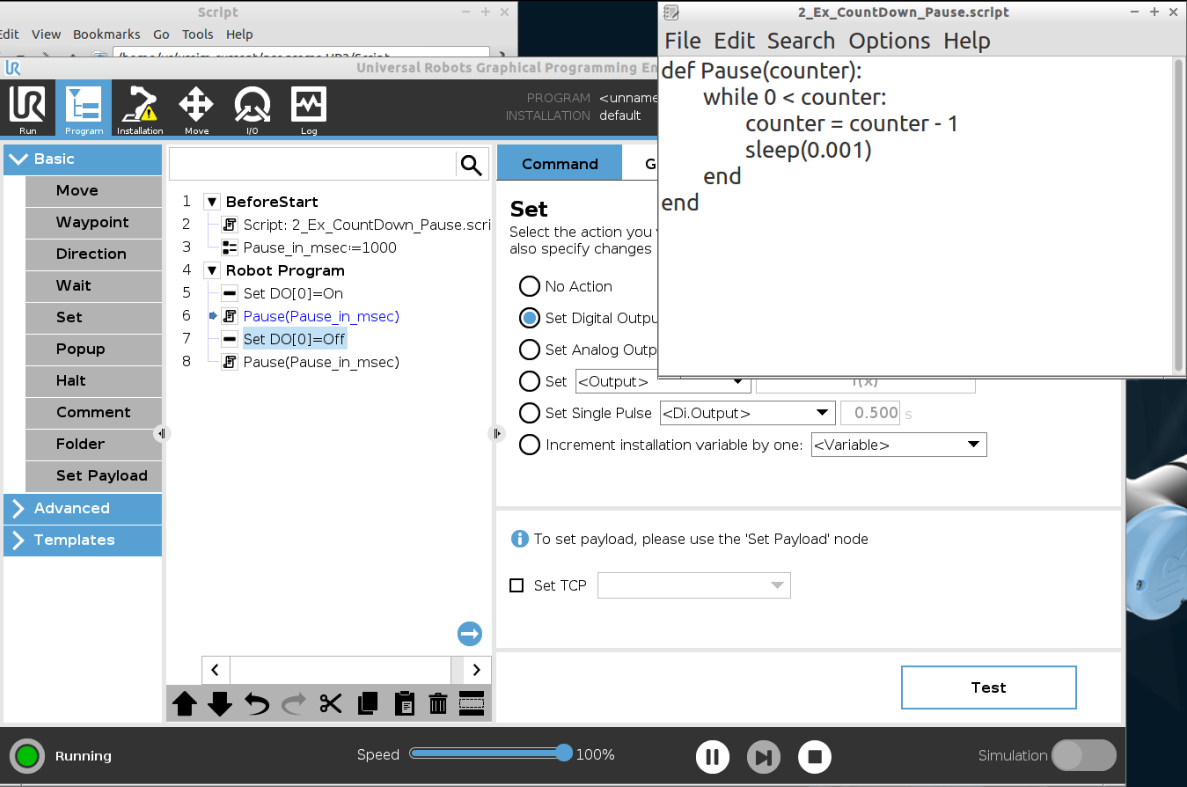Adjust the Speed slider handle
The height and width of the screenshot is (787, 1187).
(563, 753)
